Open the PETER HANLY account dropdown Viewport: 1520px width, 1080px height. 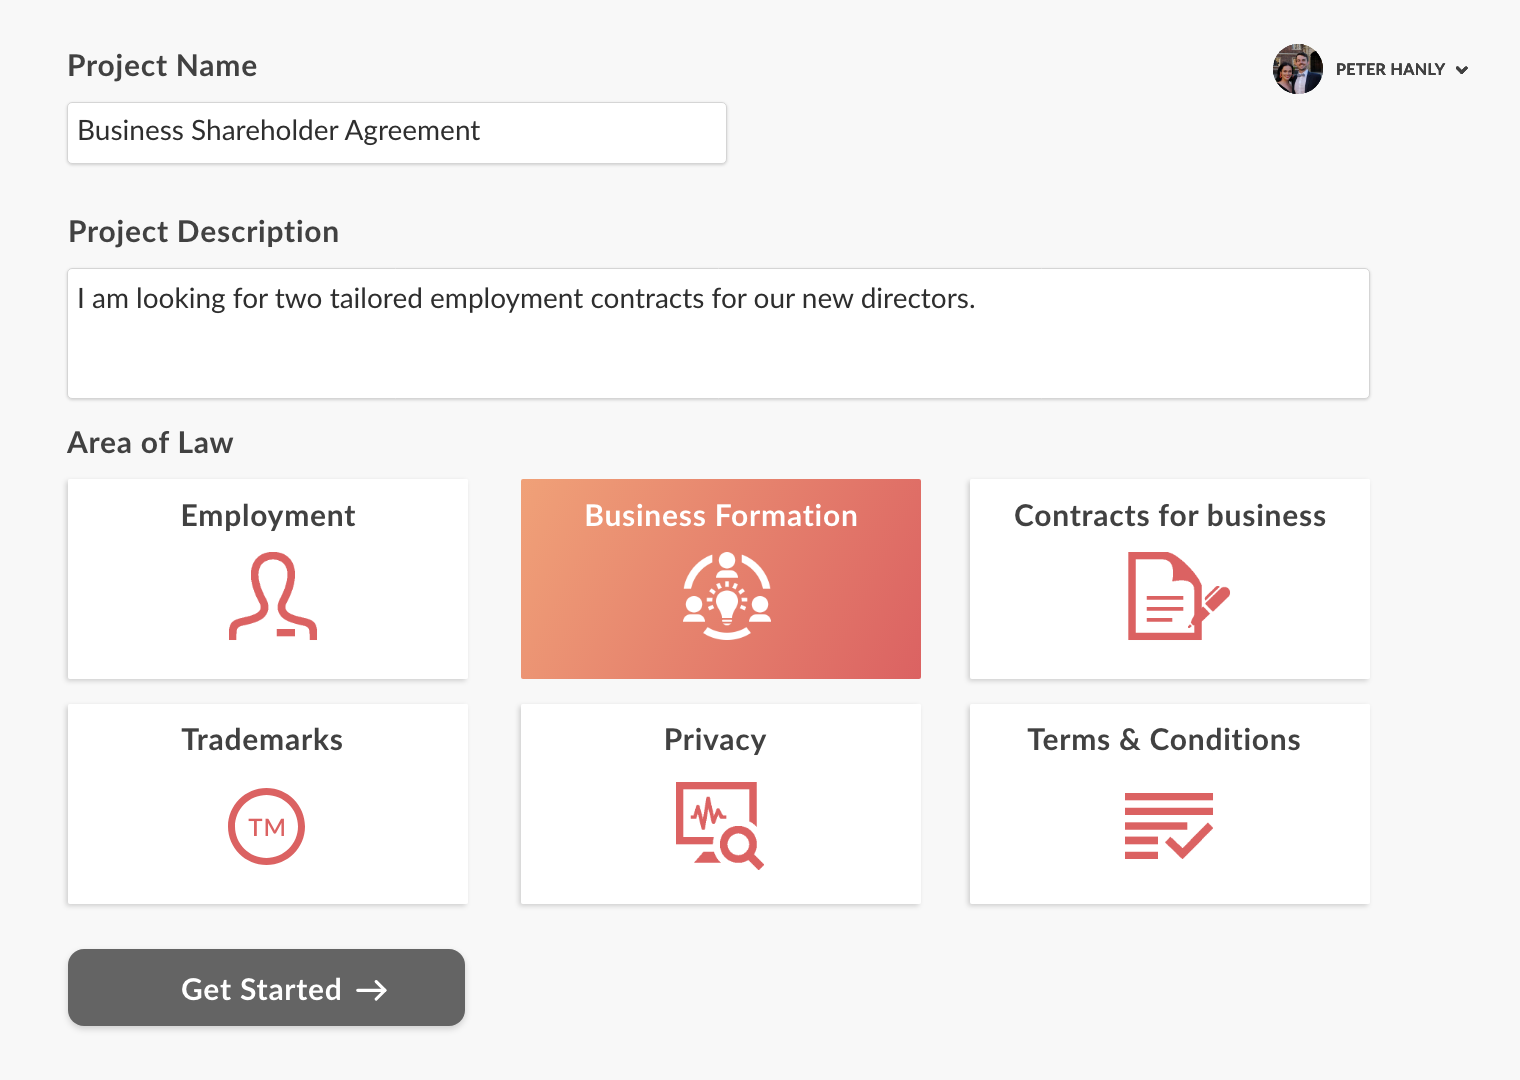tap(1390, 69)
